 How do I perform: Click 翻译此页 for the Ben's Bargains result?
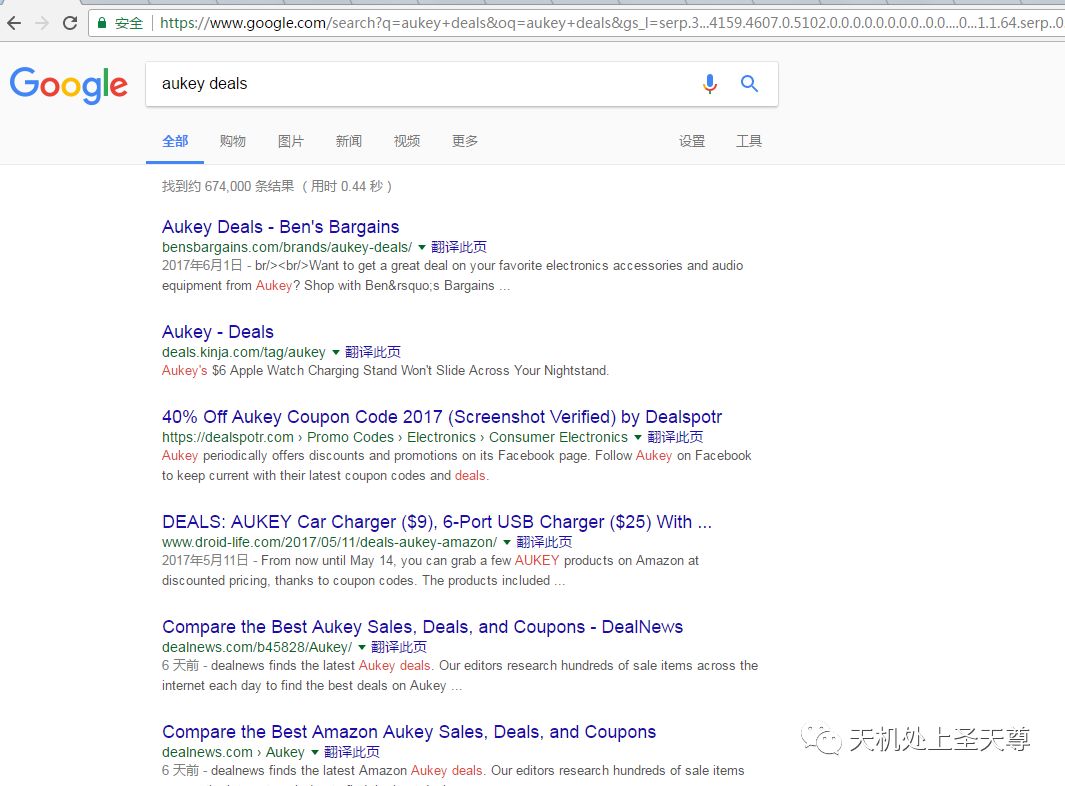pos(459,247)
